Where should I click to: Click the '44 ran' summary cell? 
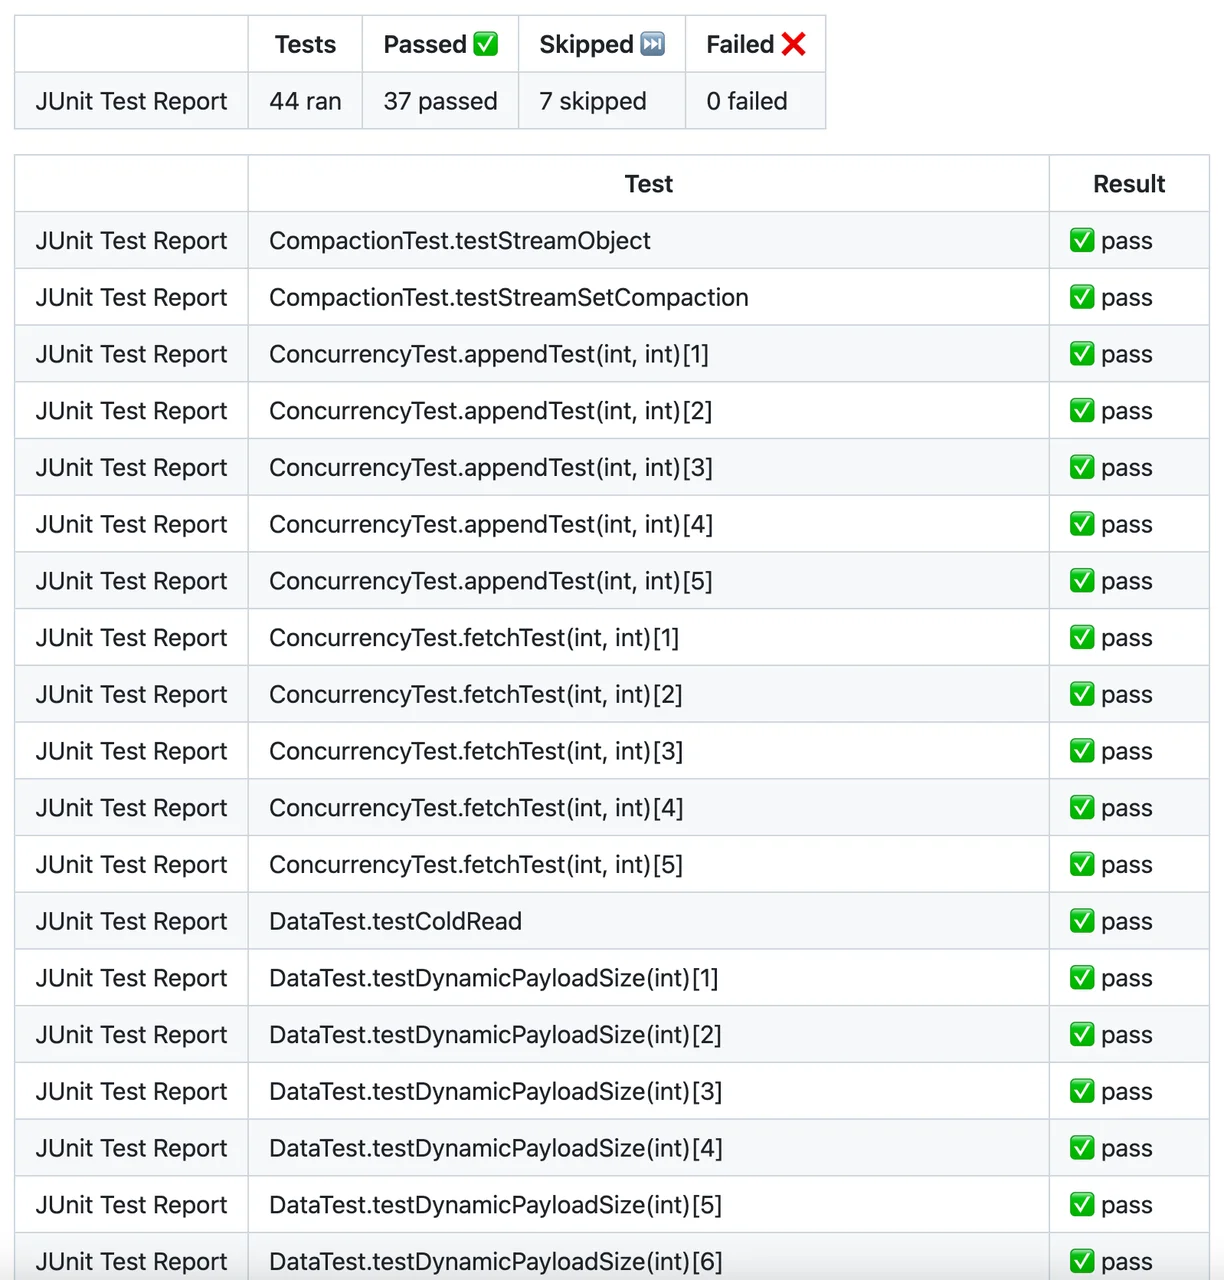(x=305, y=101)
